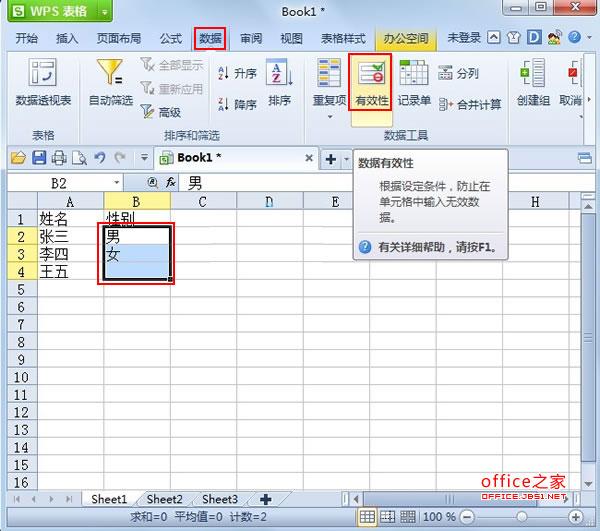Click the Undo arrow icon
600x531 pixels.
[99, 158]
